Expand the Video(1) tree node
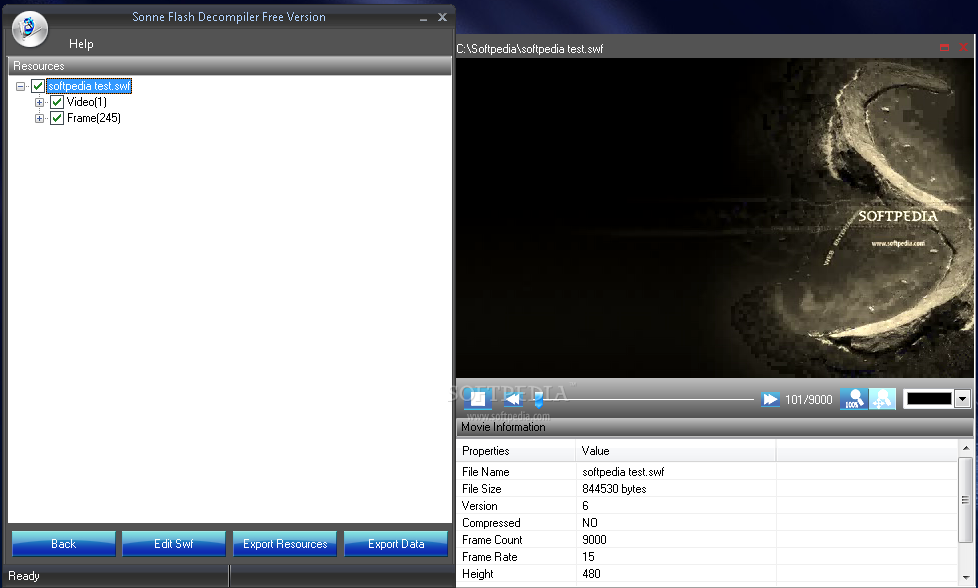The image size is (978, 588). point(39,102)
